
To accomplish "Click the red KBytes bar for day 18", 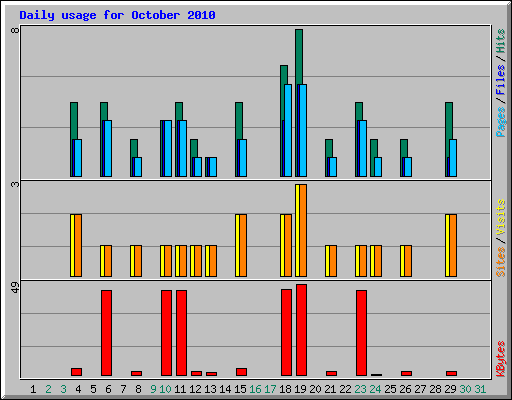I will tap(287, 333).
